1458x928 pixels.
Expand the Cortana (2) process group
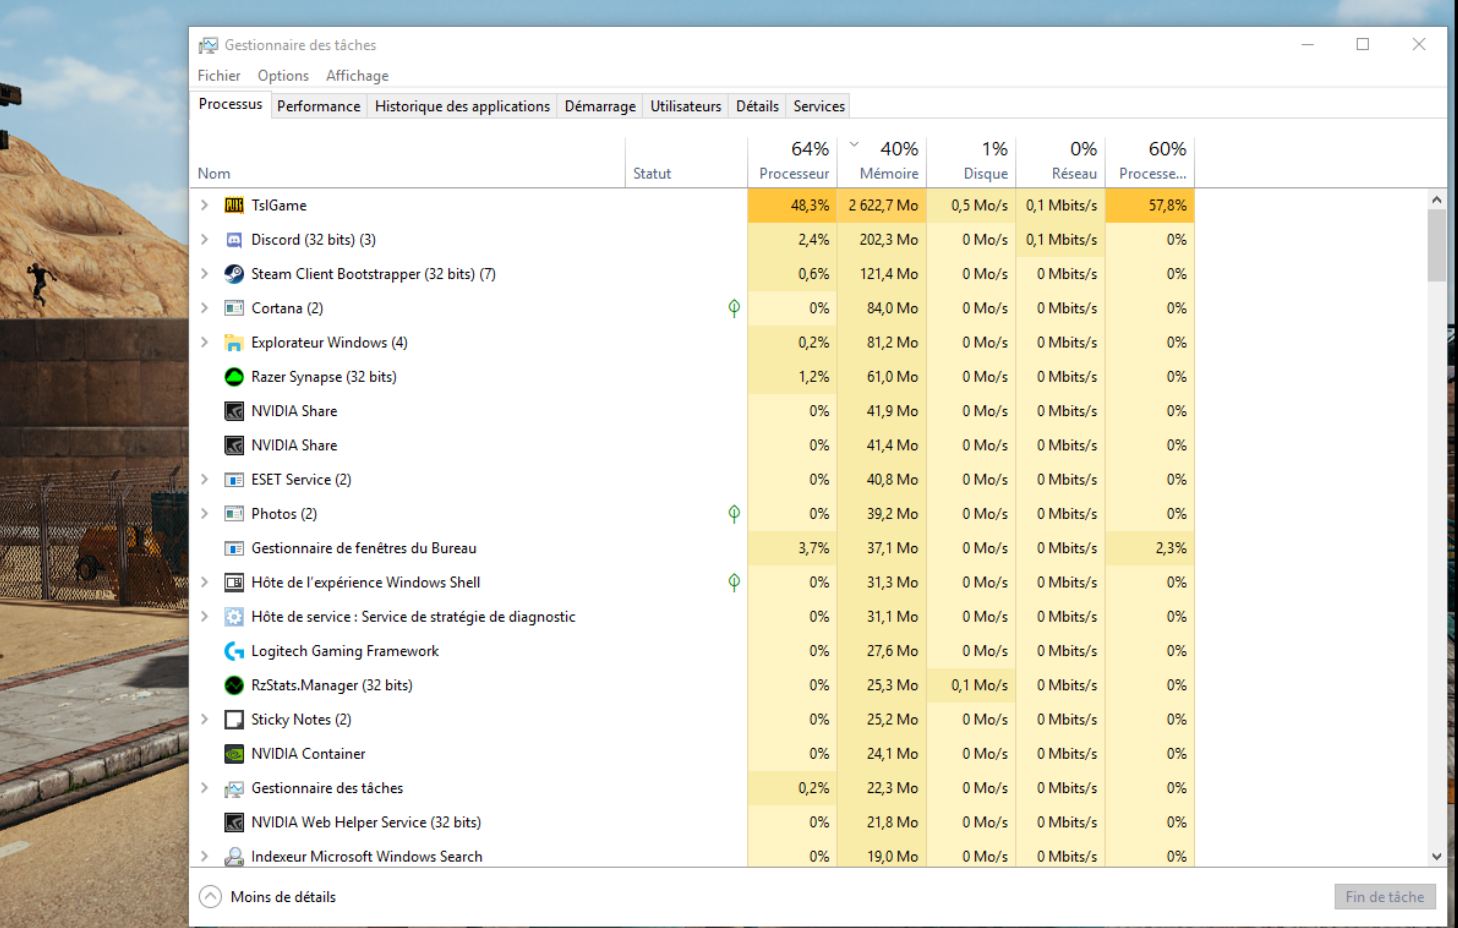(204, 308)
